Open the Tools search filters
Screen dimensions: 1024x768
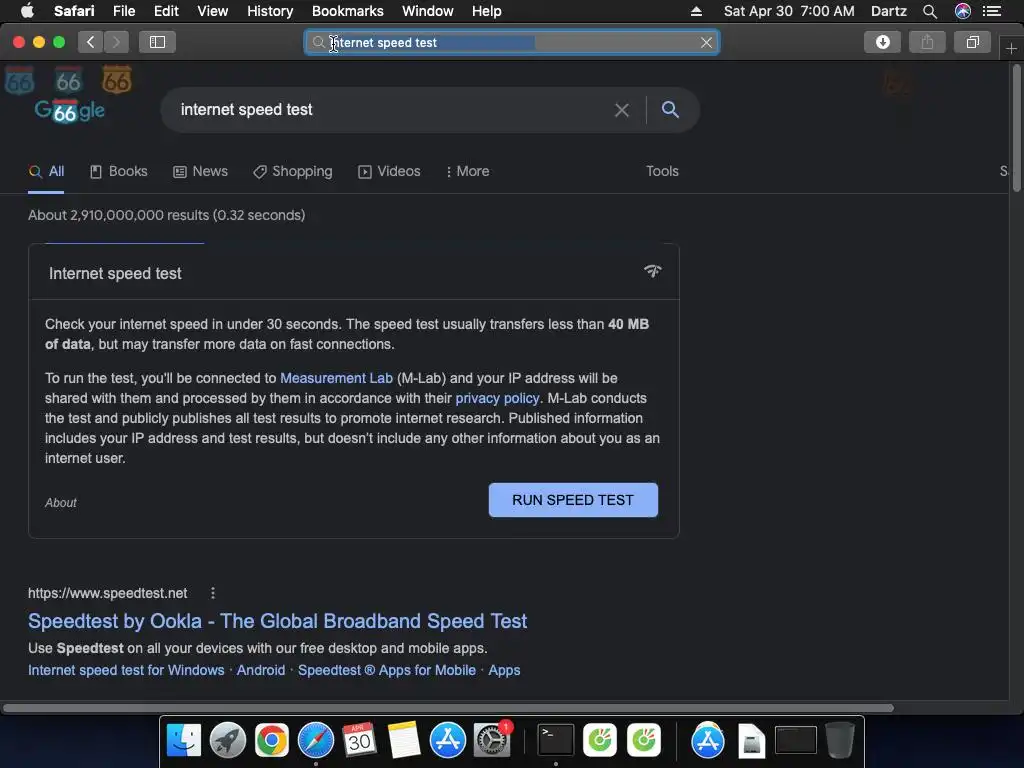[x=662, y=171]
